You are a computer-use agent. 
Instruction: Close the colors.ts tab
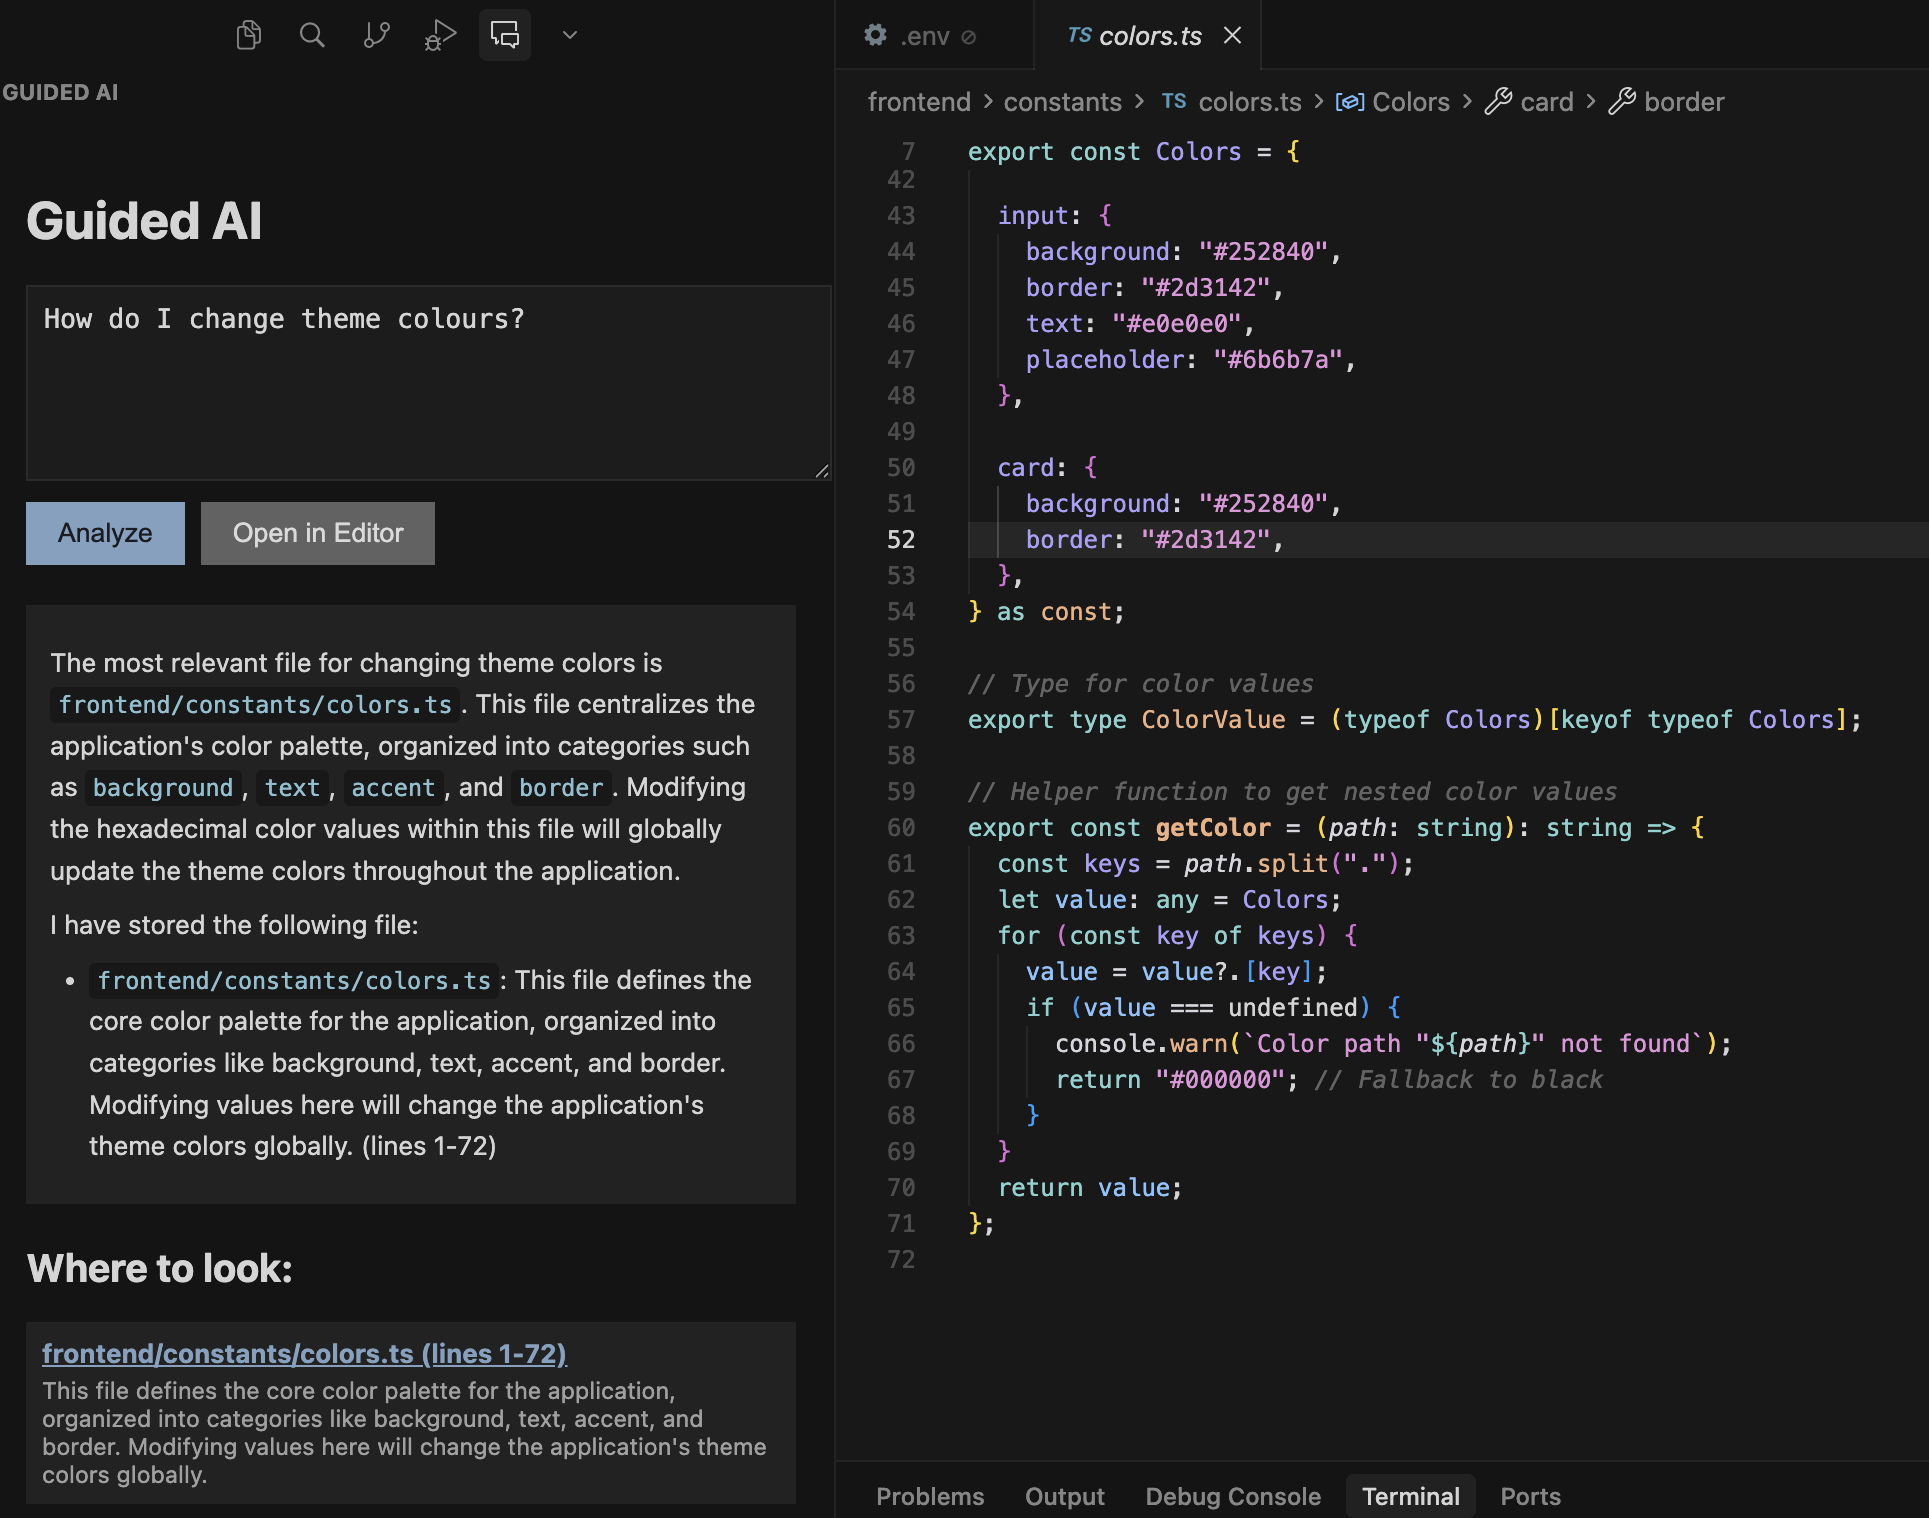(x=1232, y=36)
